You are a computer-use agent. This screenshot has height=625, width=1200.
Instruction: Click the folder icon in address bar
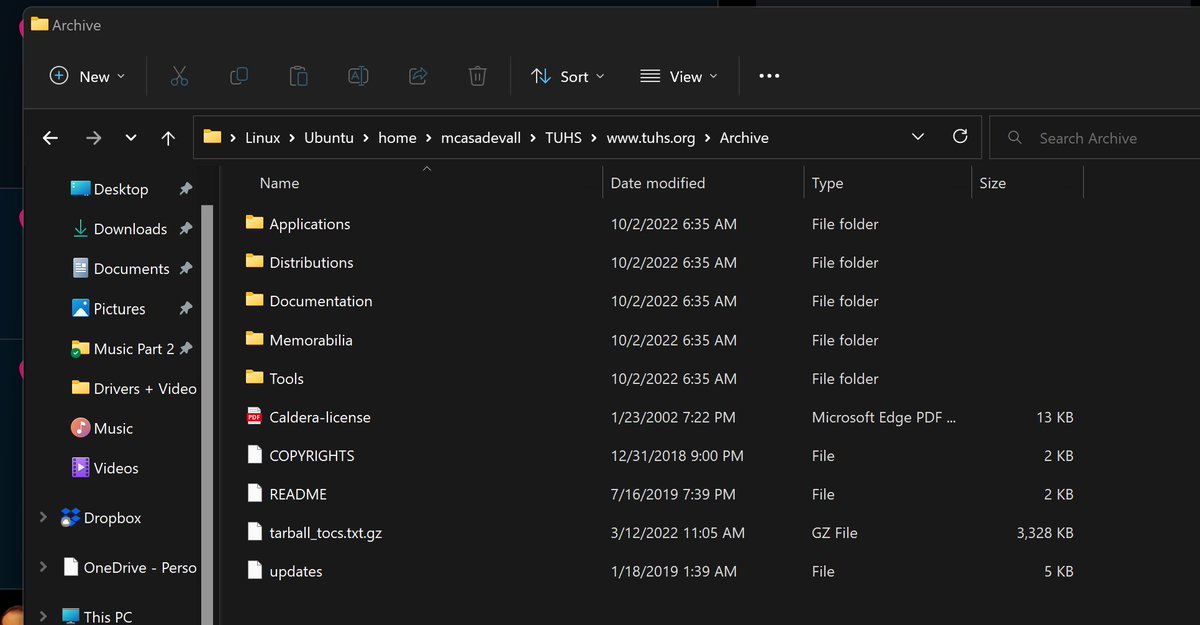click(212, 137)
